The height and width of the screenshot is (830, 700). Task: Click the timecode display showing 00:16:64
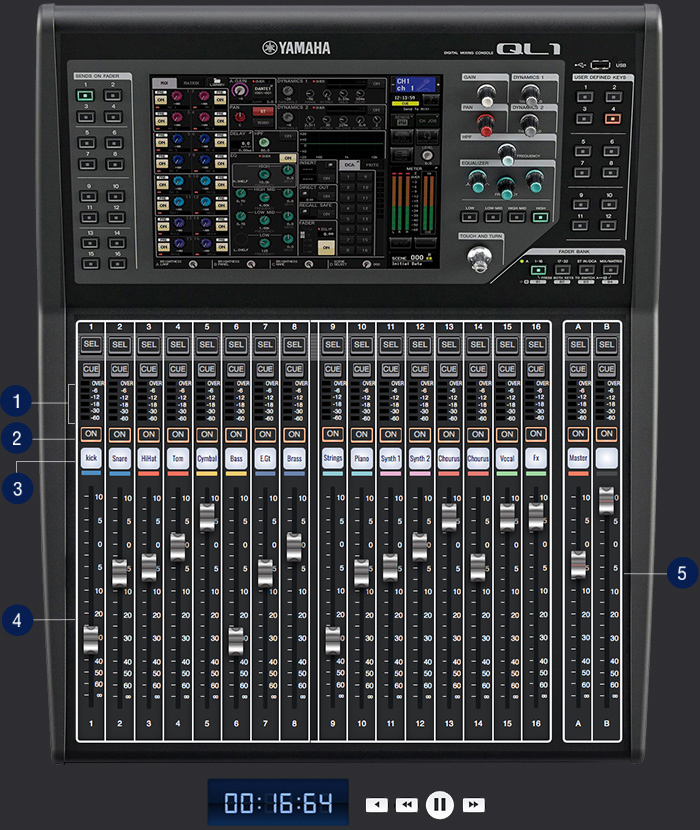point(278,803)
